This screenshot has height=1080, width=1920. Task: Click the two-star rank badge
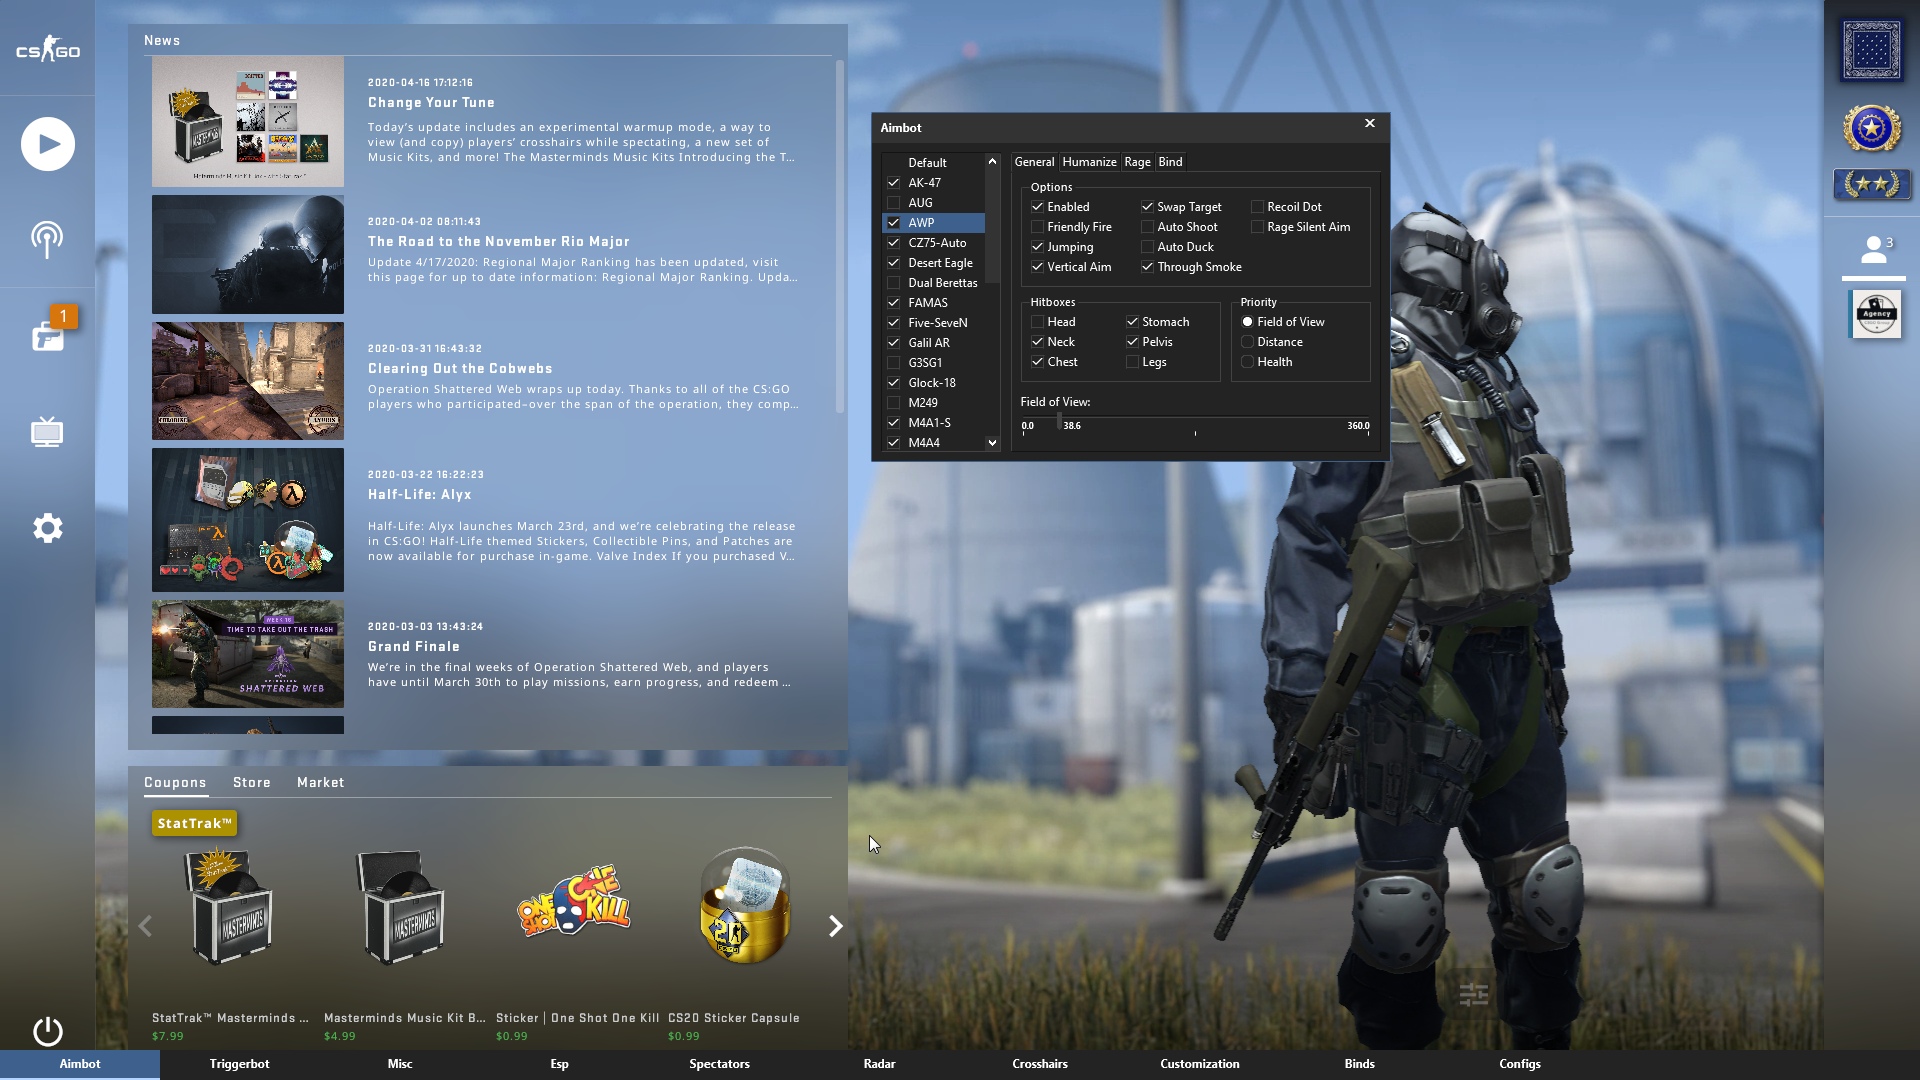tap(1872, 184)
